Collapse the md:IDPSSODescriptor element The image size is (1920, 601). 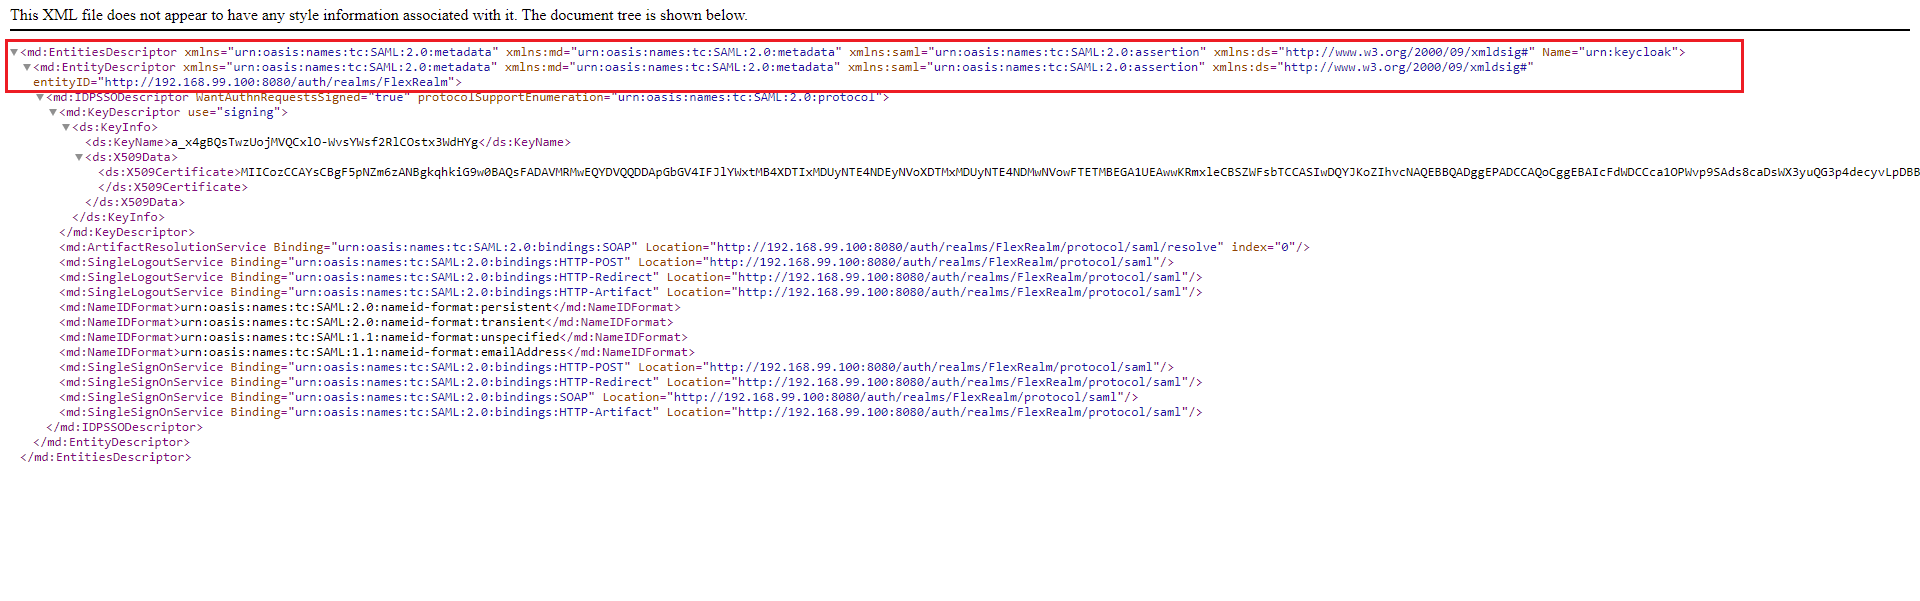point(40,97)
